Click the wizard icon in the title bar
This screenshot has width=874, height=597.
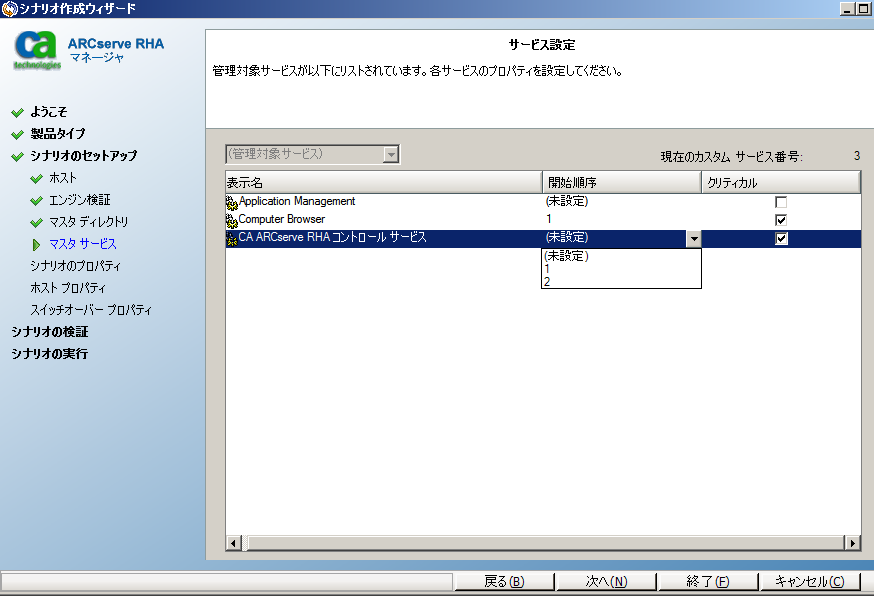pyautogui.click(x=9, y=8)
